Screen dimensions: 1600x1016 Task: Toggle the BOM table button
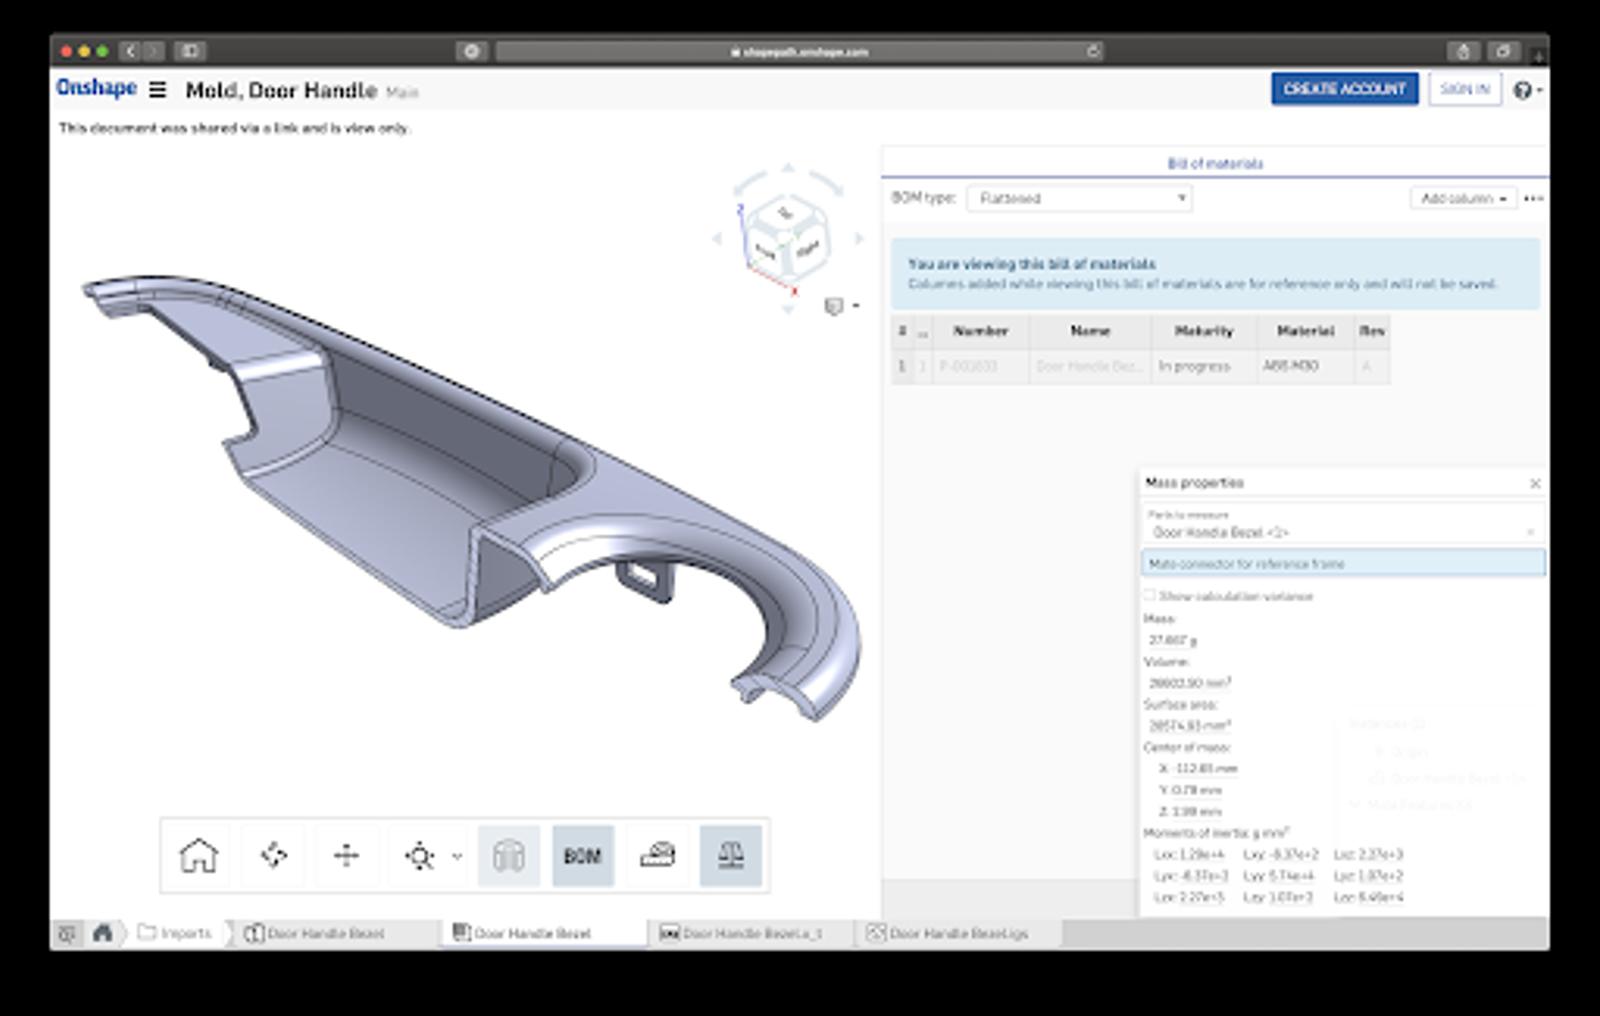pyautogui.click(x=582, y=856)
